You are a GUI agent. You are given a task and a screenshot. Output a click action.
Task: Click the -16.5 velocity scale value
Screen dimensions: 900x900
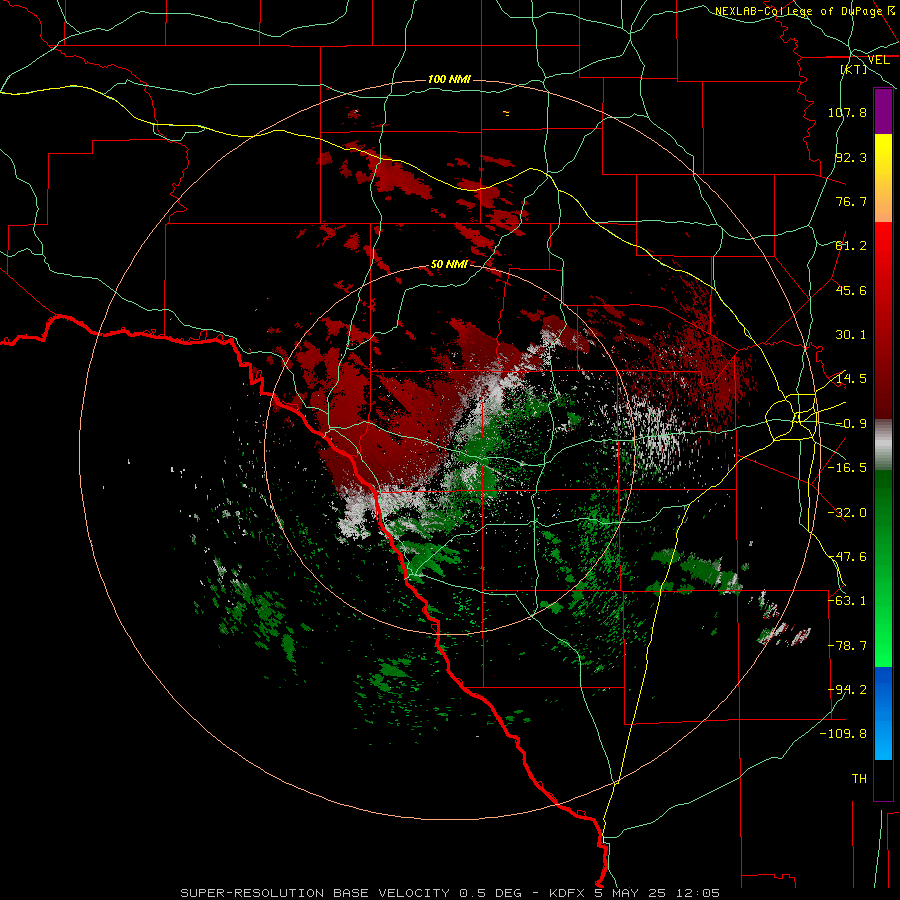tap(847, 468)
